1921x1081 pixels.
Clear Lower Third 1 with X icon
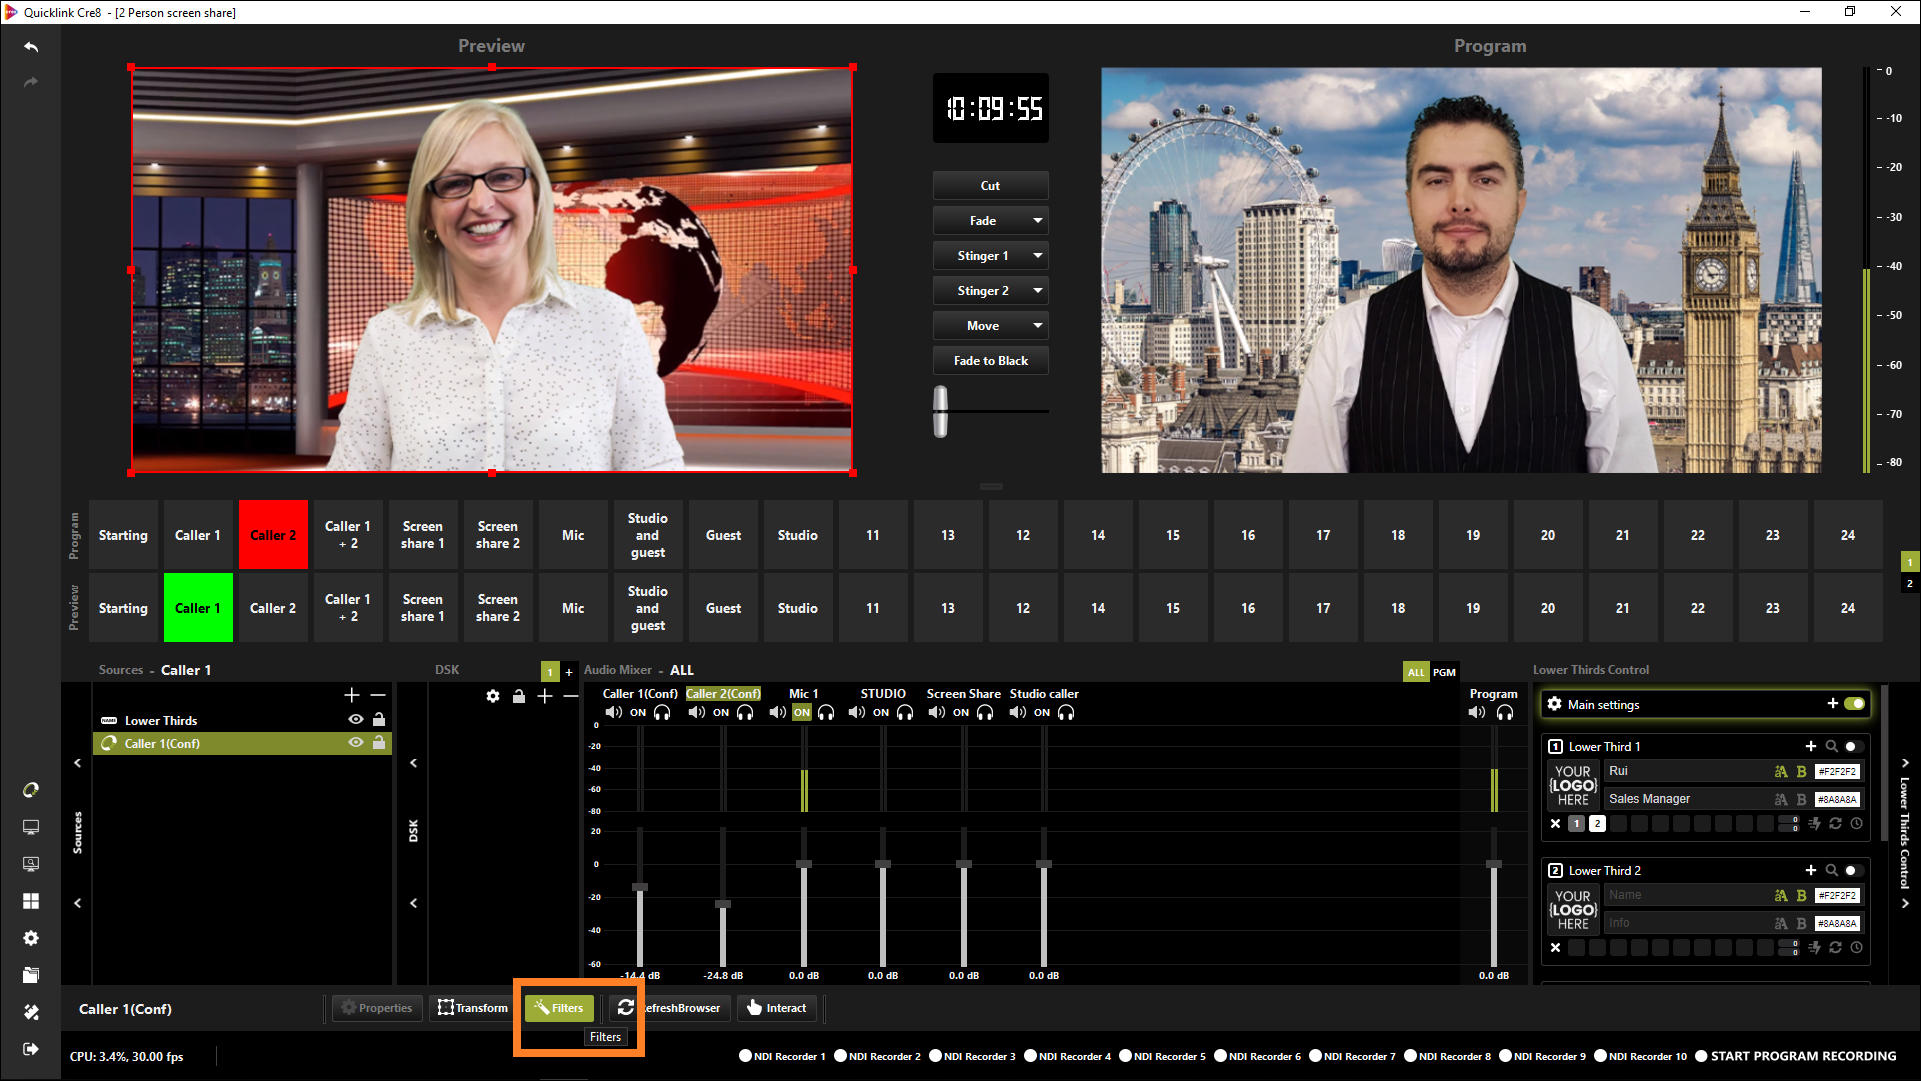tap(1555, 824)
